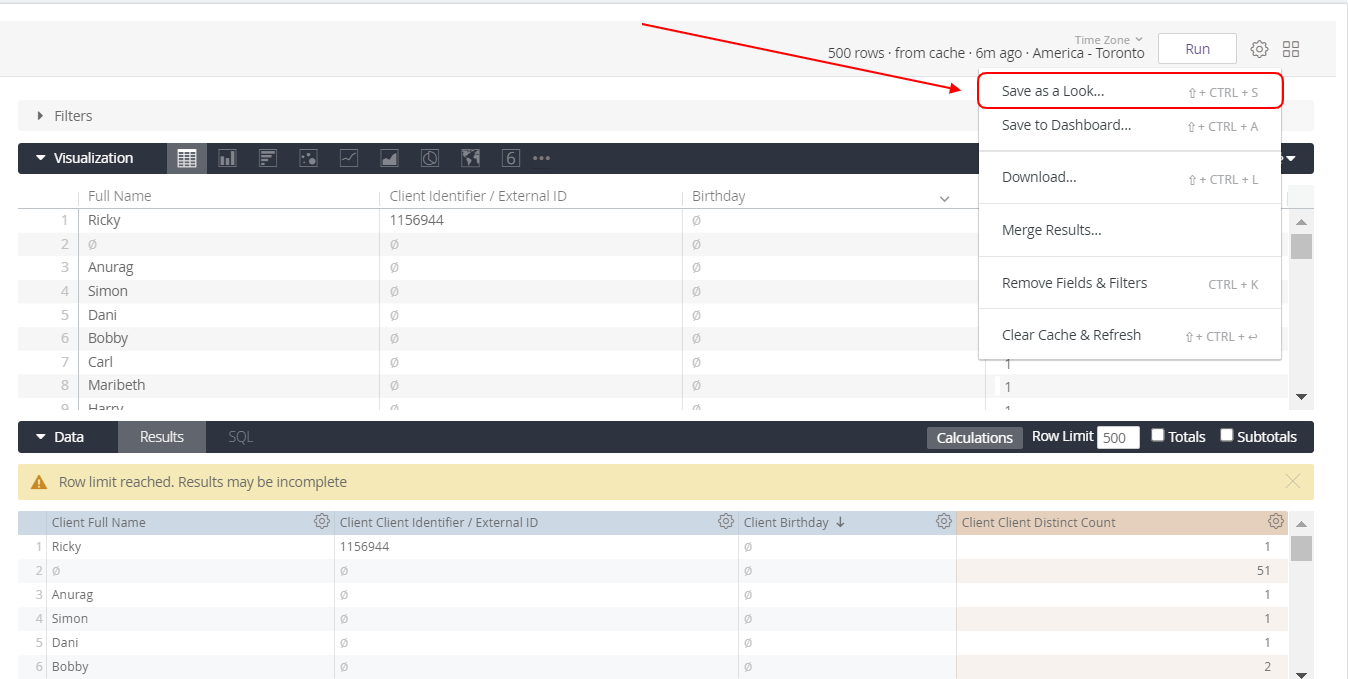The height and width of the screenshot is (679, 1348).
Task: Select the map visualization icon
Action: pyautogui.click(x=470, y=158)
